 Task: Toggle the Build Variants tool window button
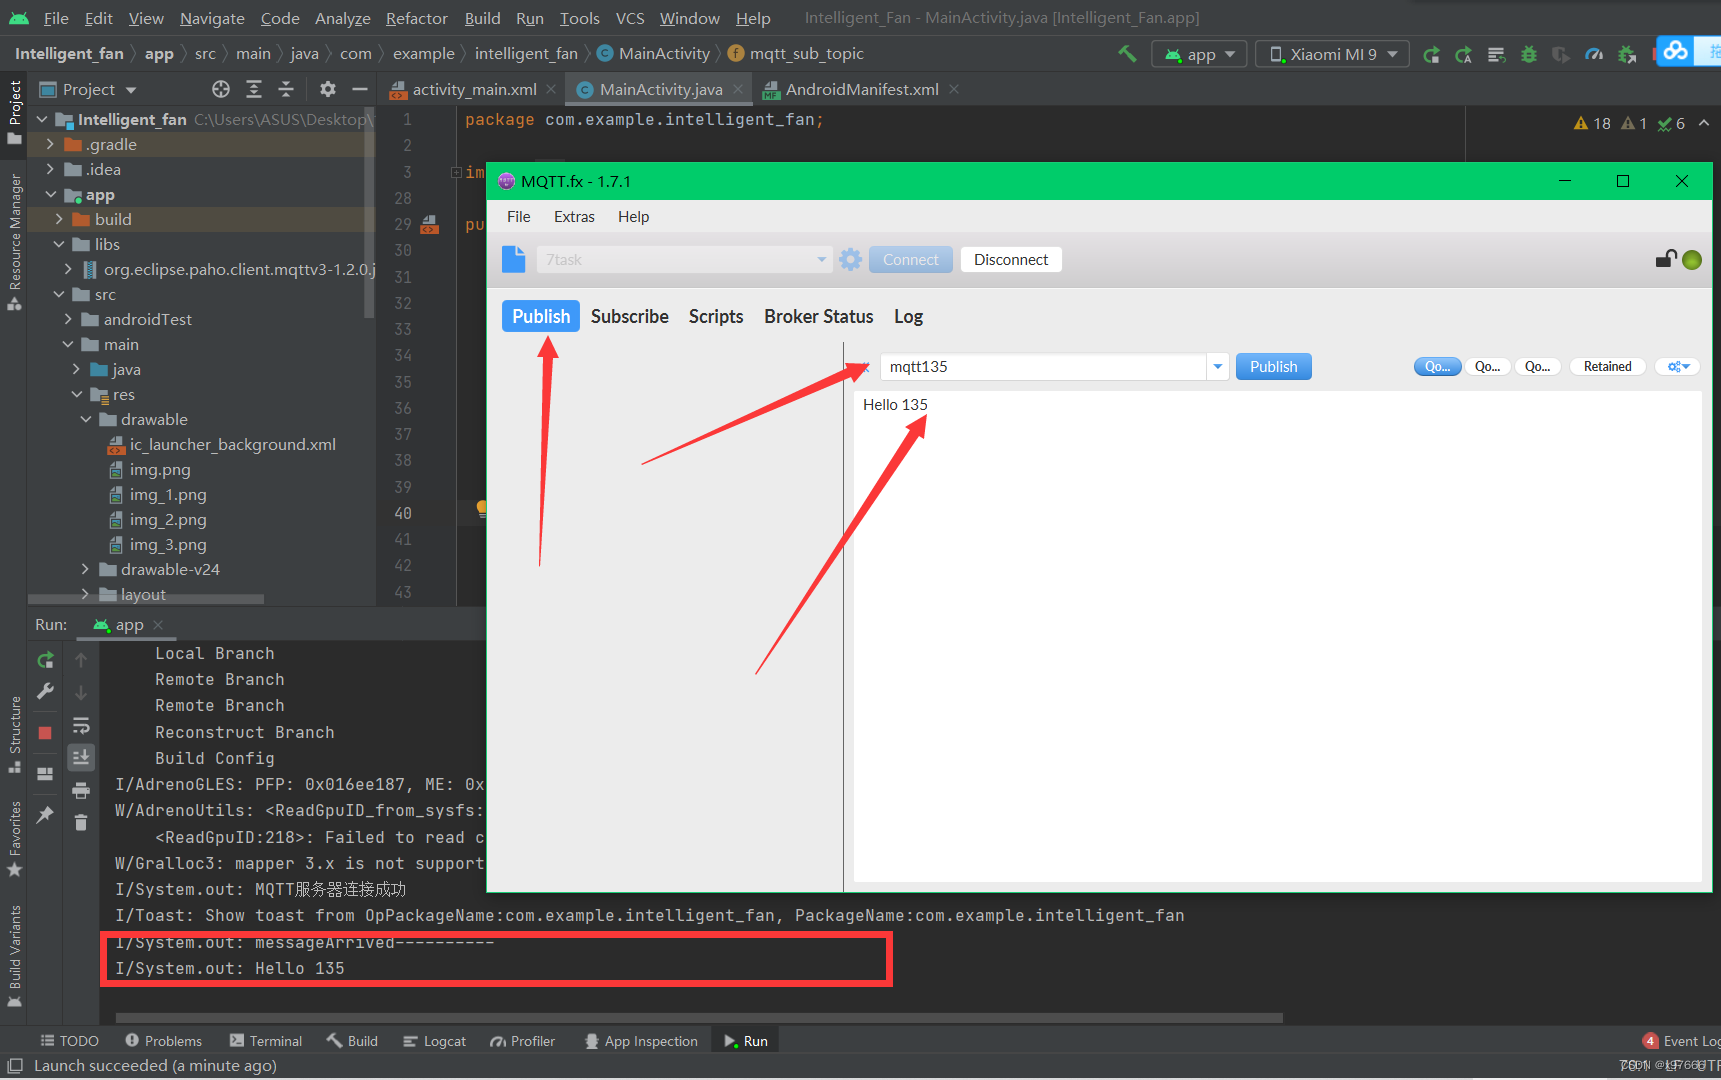pyautogui.click(x=15, y=956)
